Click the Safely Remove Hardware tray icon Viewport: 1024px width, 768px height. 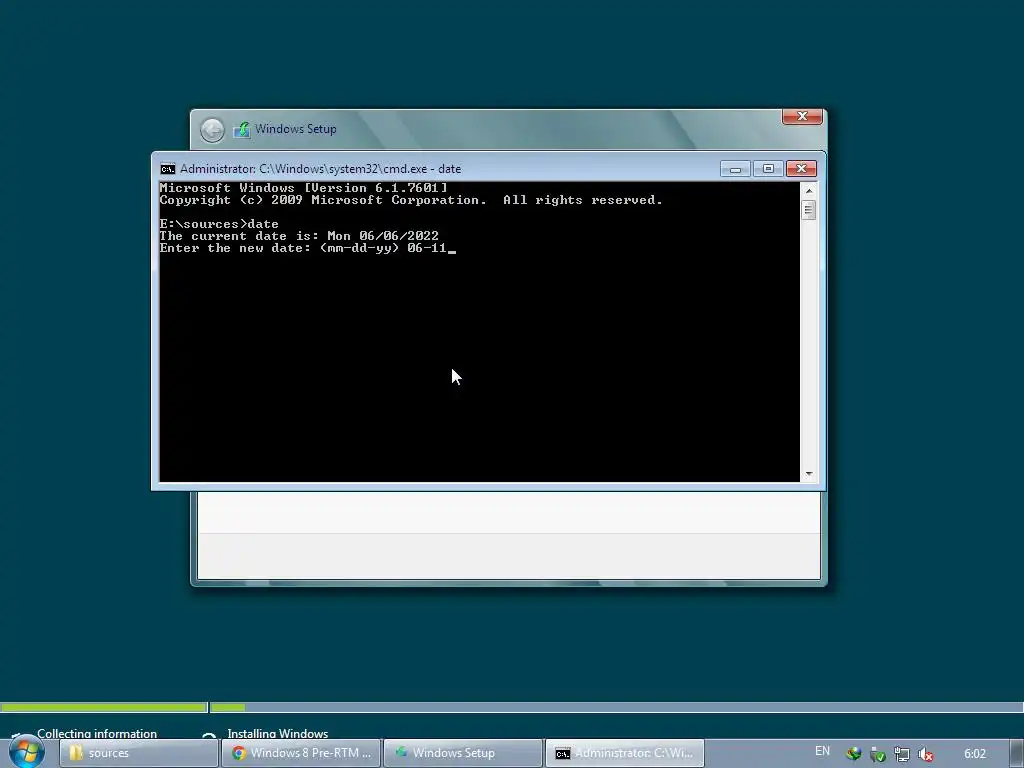877,754
